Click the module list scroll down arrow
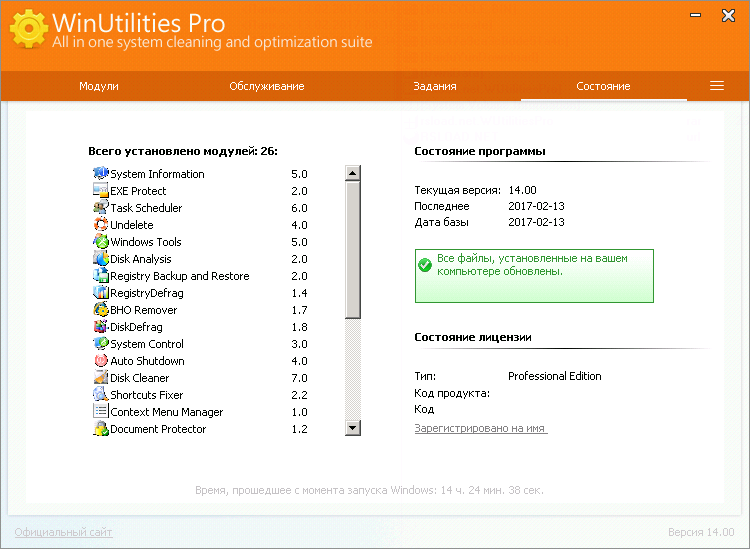The image size is (750, 549). (353, 428)
